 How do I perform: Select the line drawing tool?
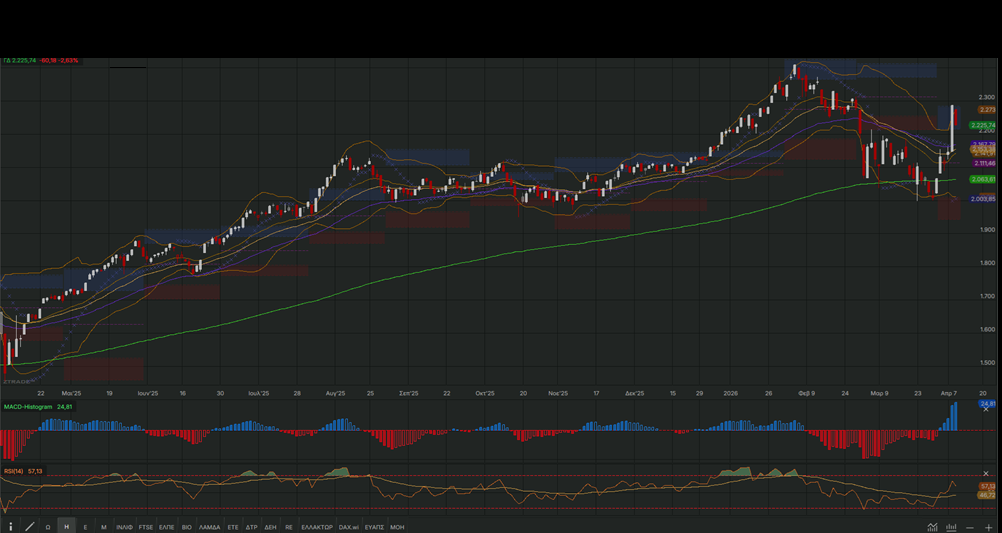tap(29, 527)
